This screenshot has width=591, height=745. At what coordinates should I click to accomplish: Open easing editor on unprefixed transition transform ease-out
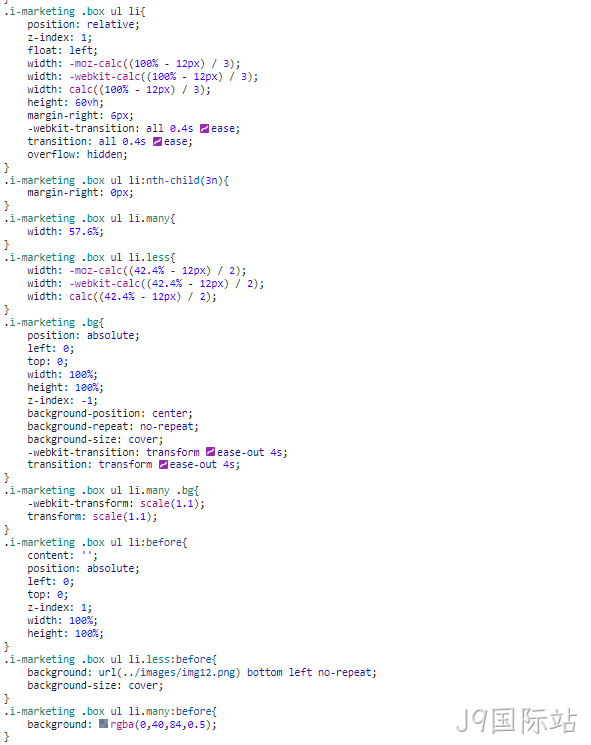(163, 465)
